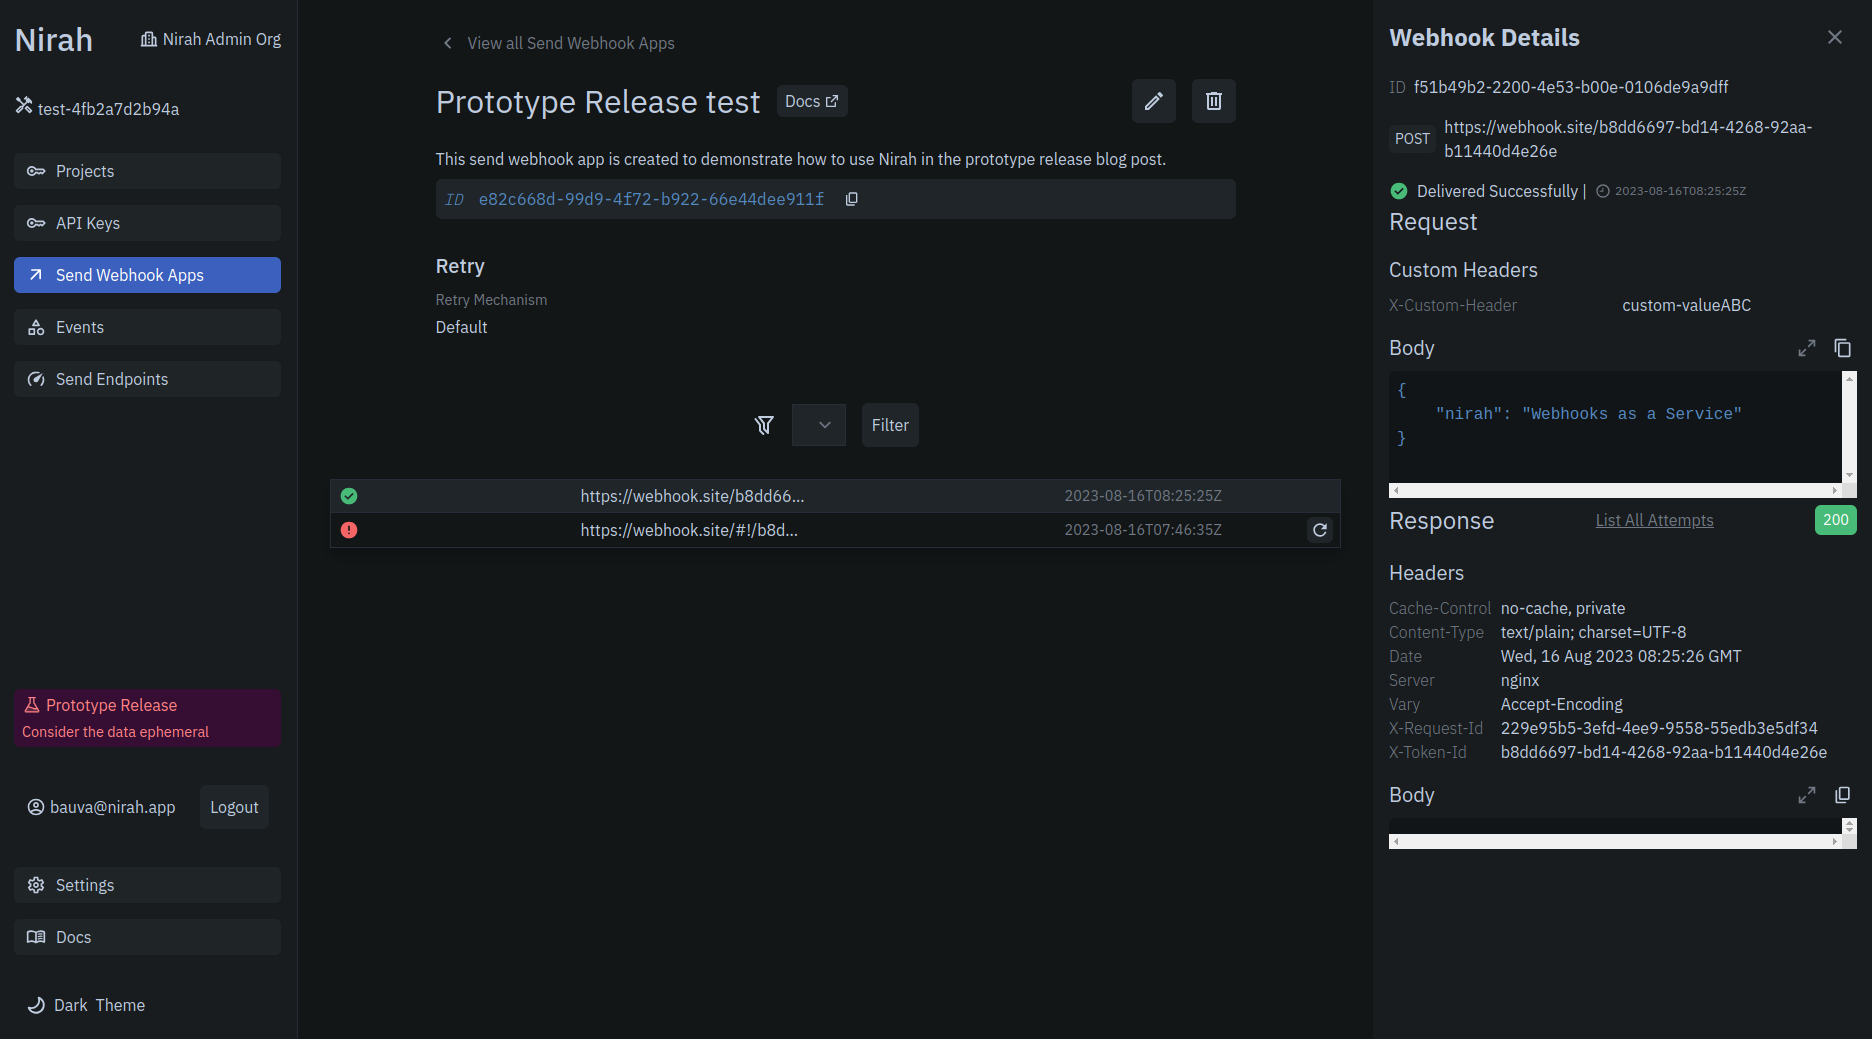The width and height of the screenshot is (1872, 1039).
Task: Retry the failed webhook delivery
Action: tap(1319, 530)
